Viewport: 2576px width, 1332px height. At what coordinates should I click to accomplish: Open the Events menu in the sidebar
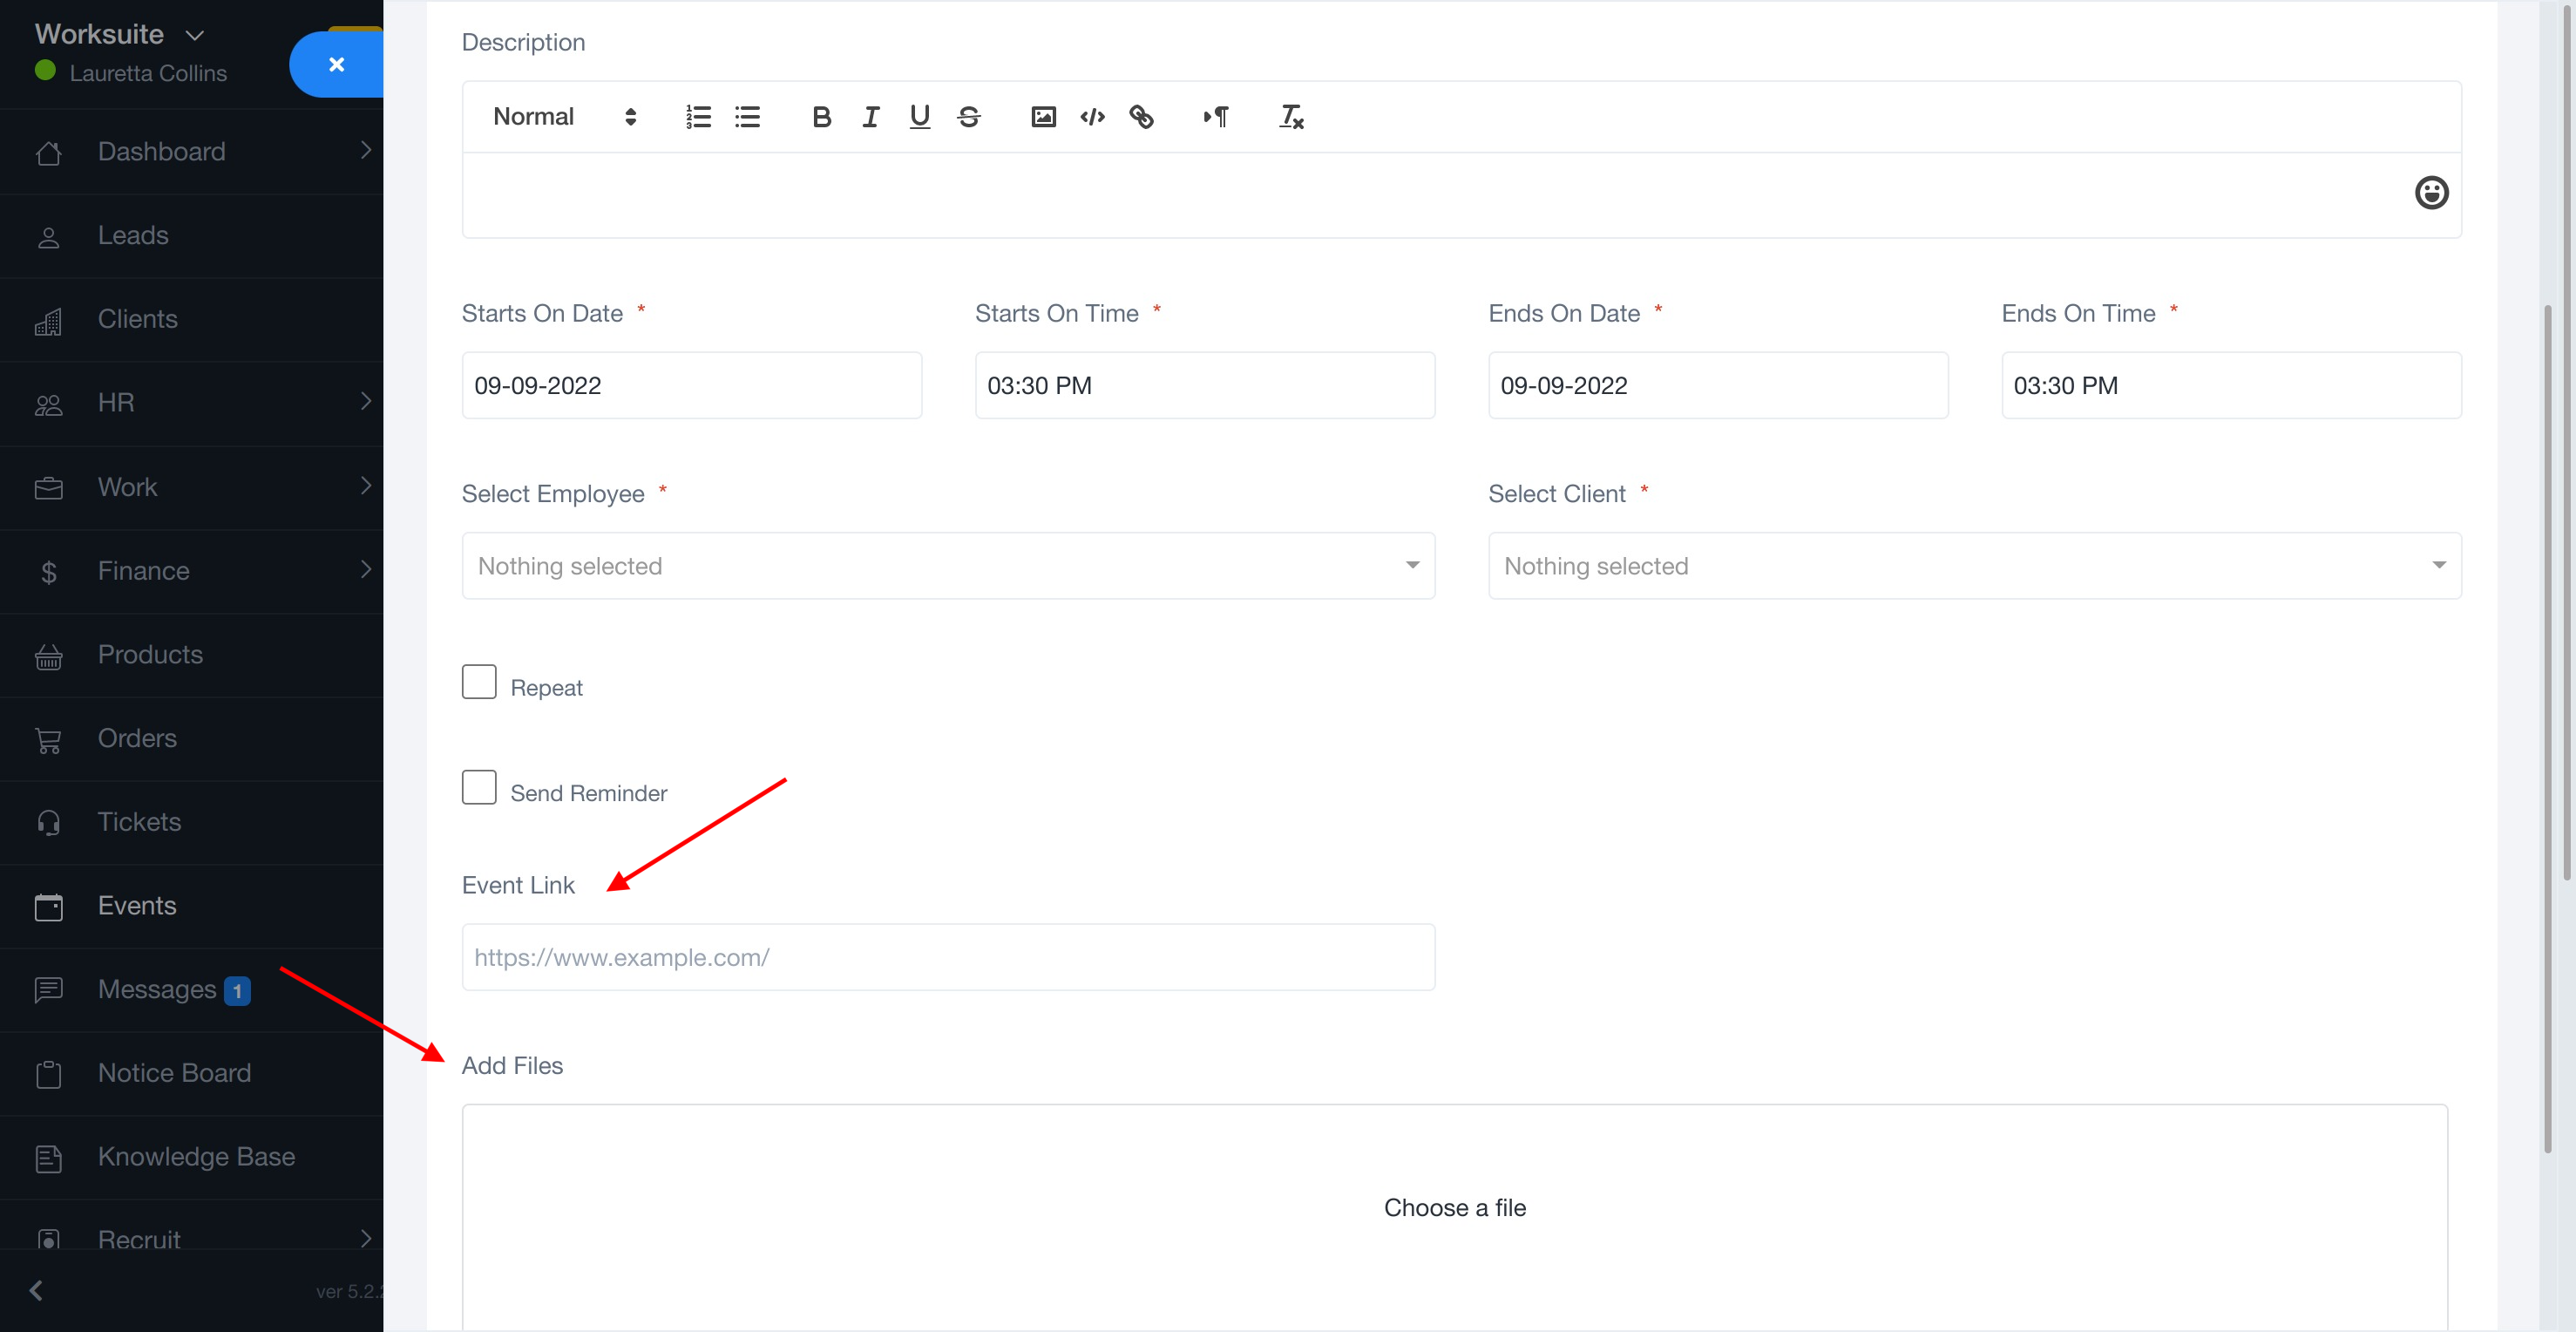click(137, 906)
